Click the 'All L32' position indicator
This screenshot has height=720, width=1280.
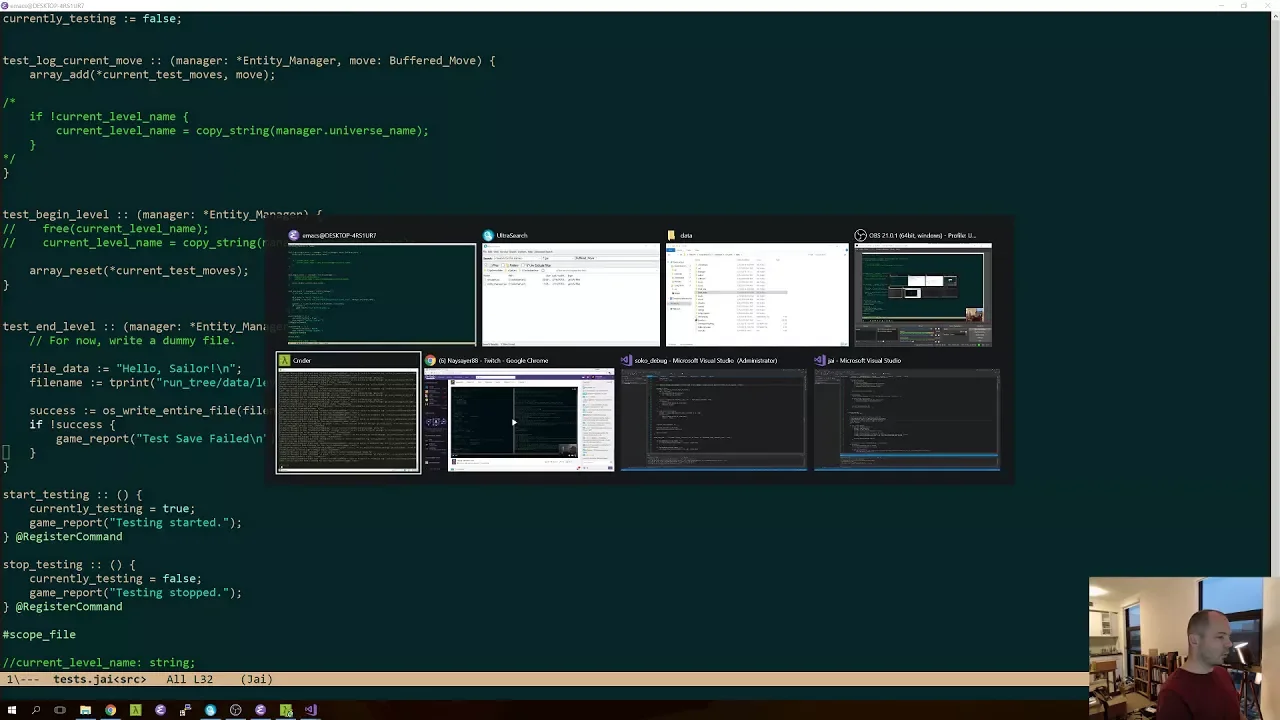click(189, 679)
